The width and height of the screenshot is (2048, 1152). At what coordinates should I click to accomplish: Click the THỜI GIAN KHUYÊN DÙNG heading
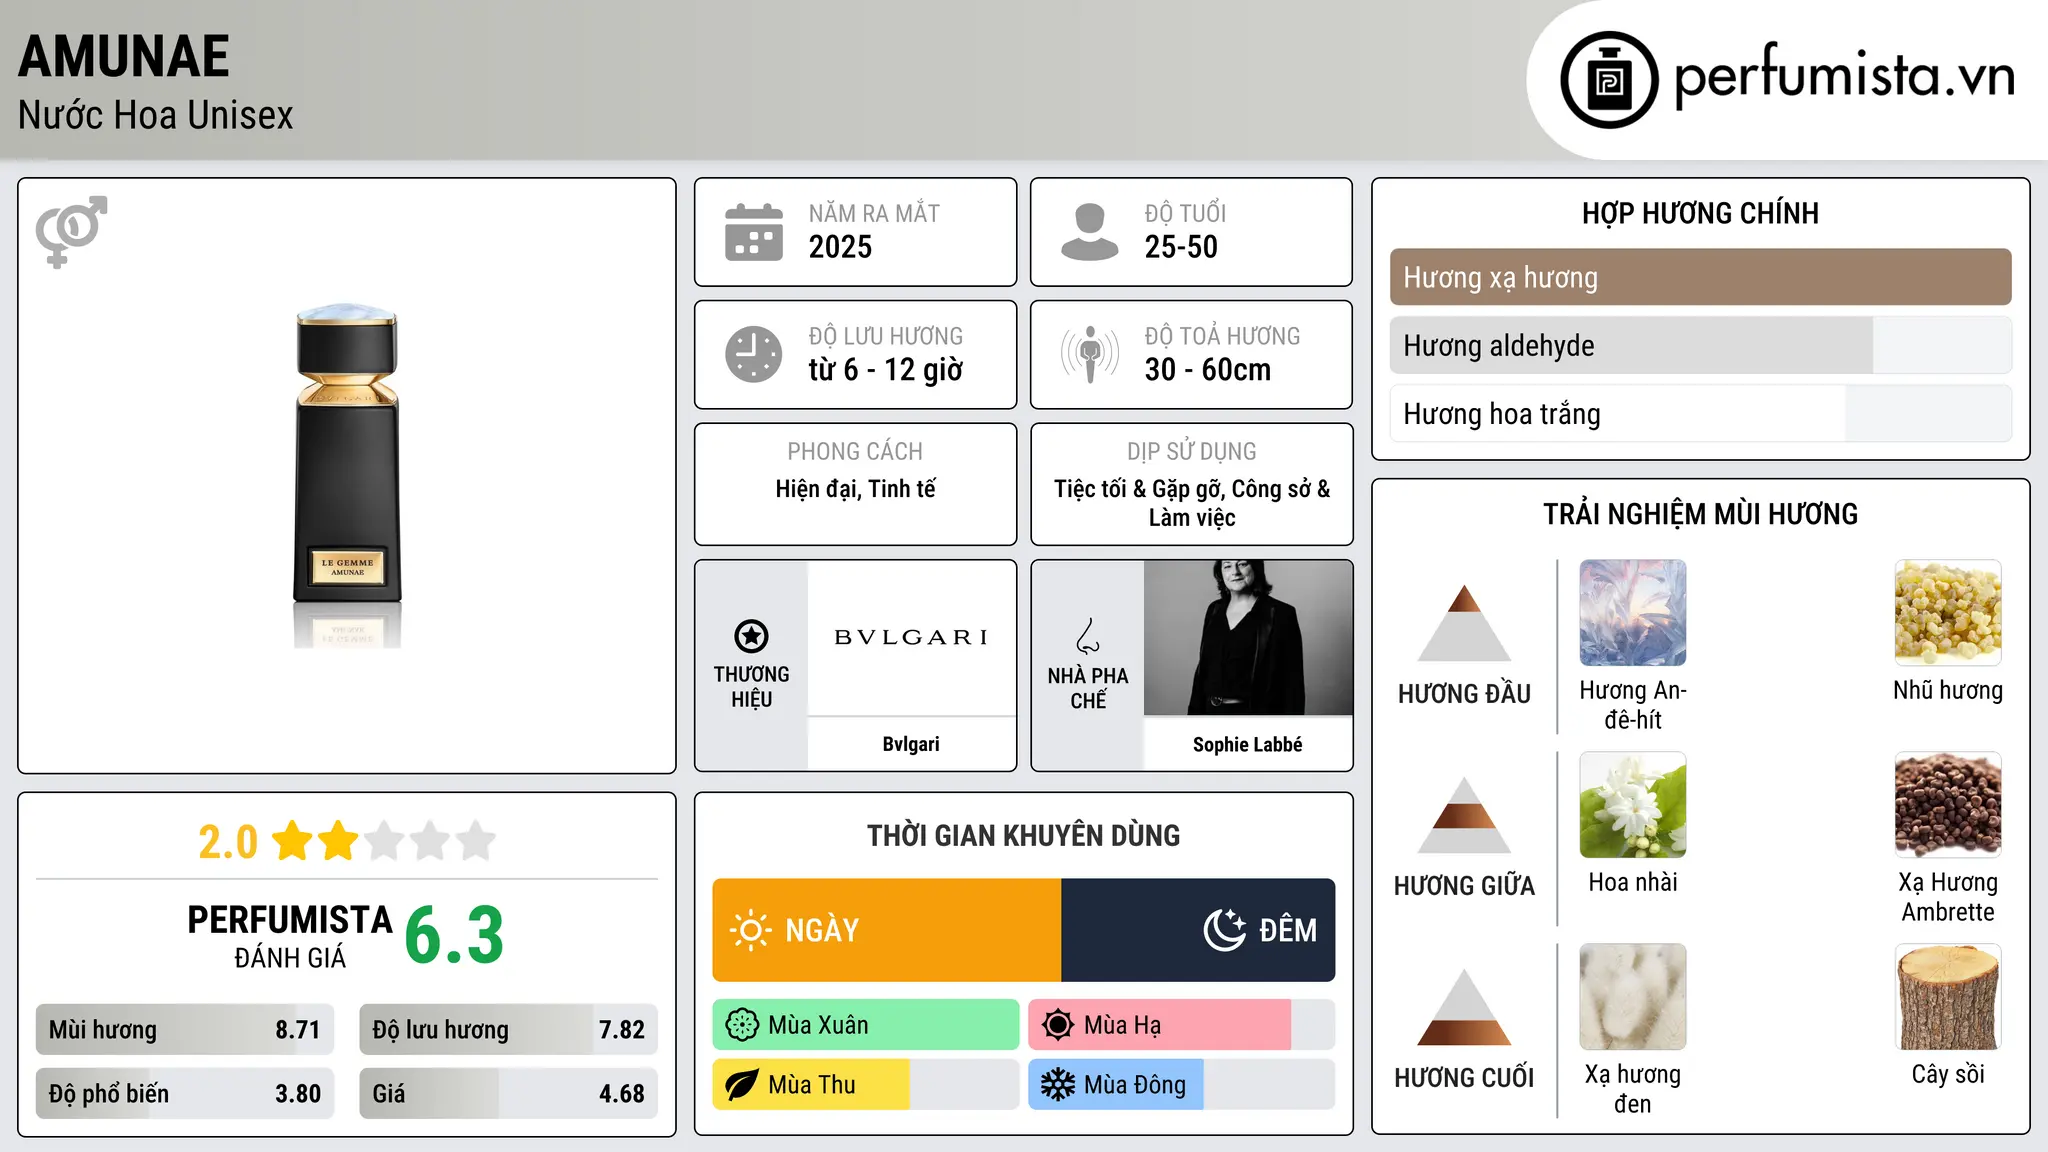click(1024, 835)
